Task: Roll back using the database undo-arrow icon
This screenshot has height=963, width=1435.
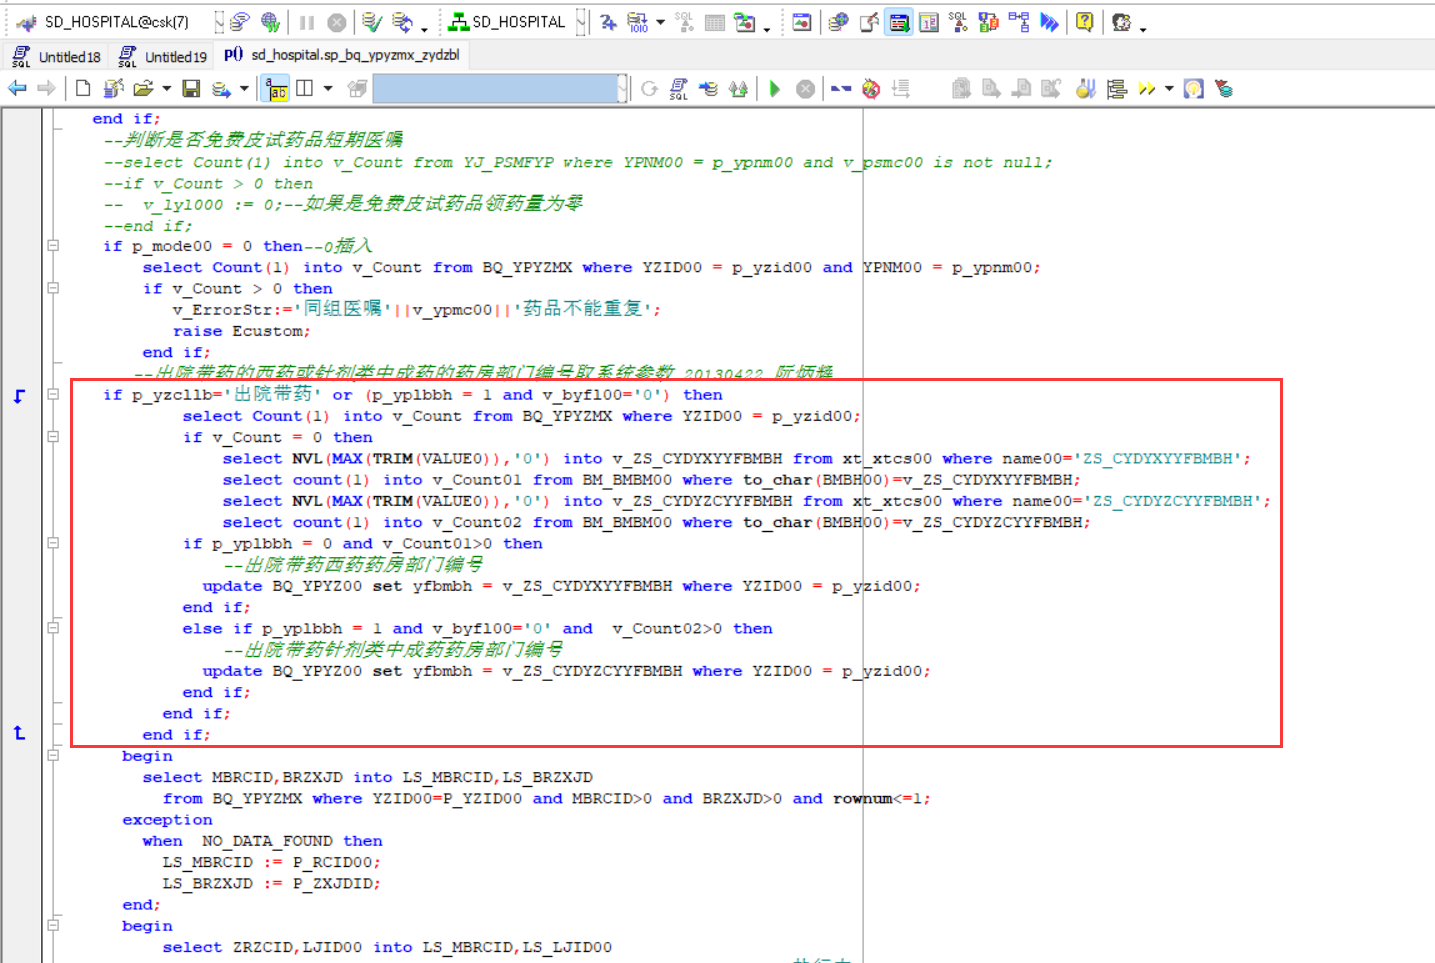Action: tap(402, 22)
